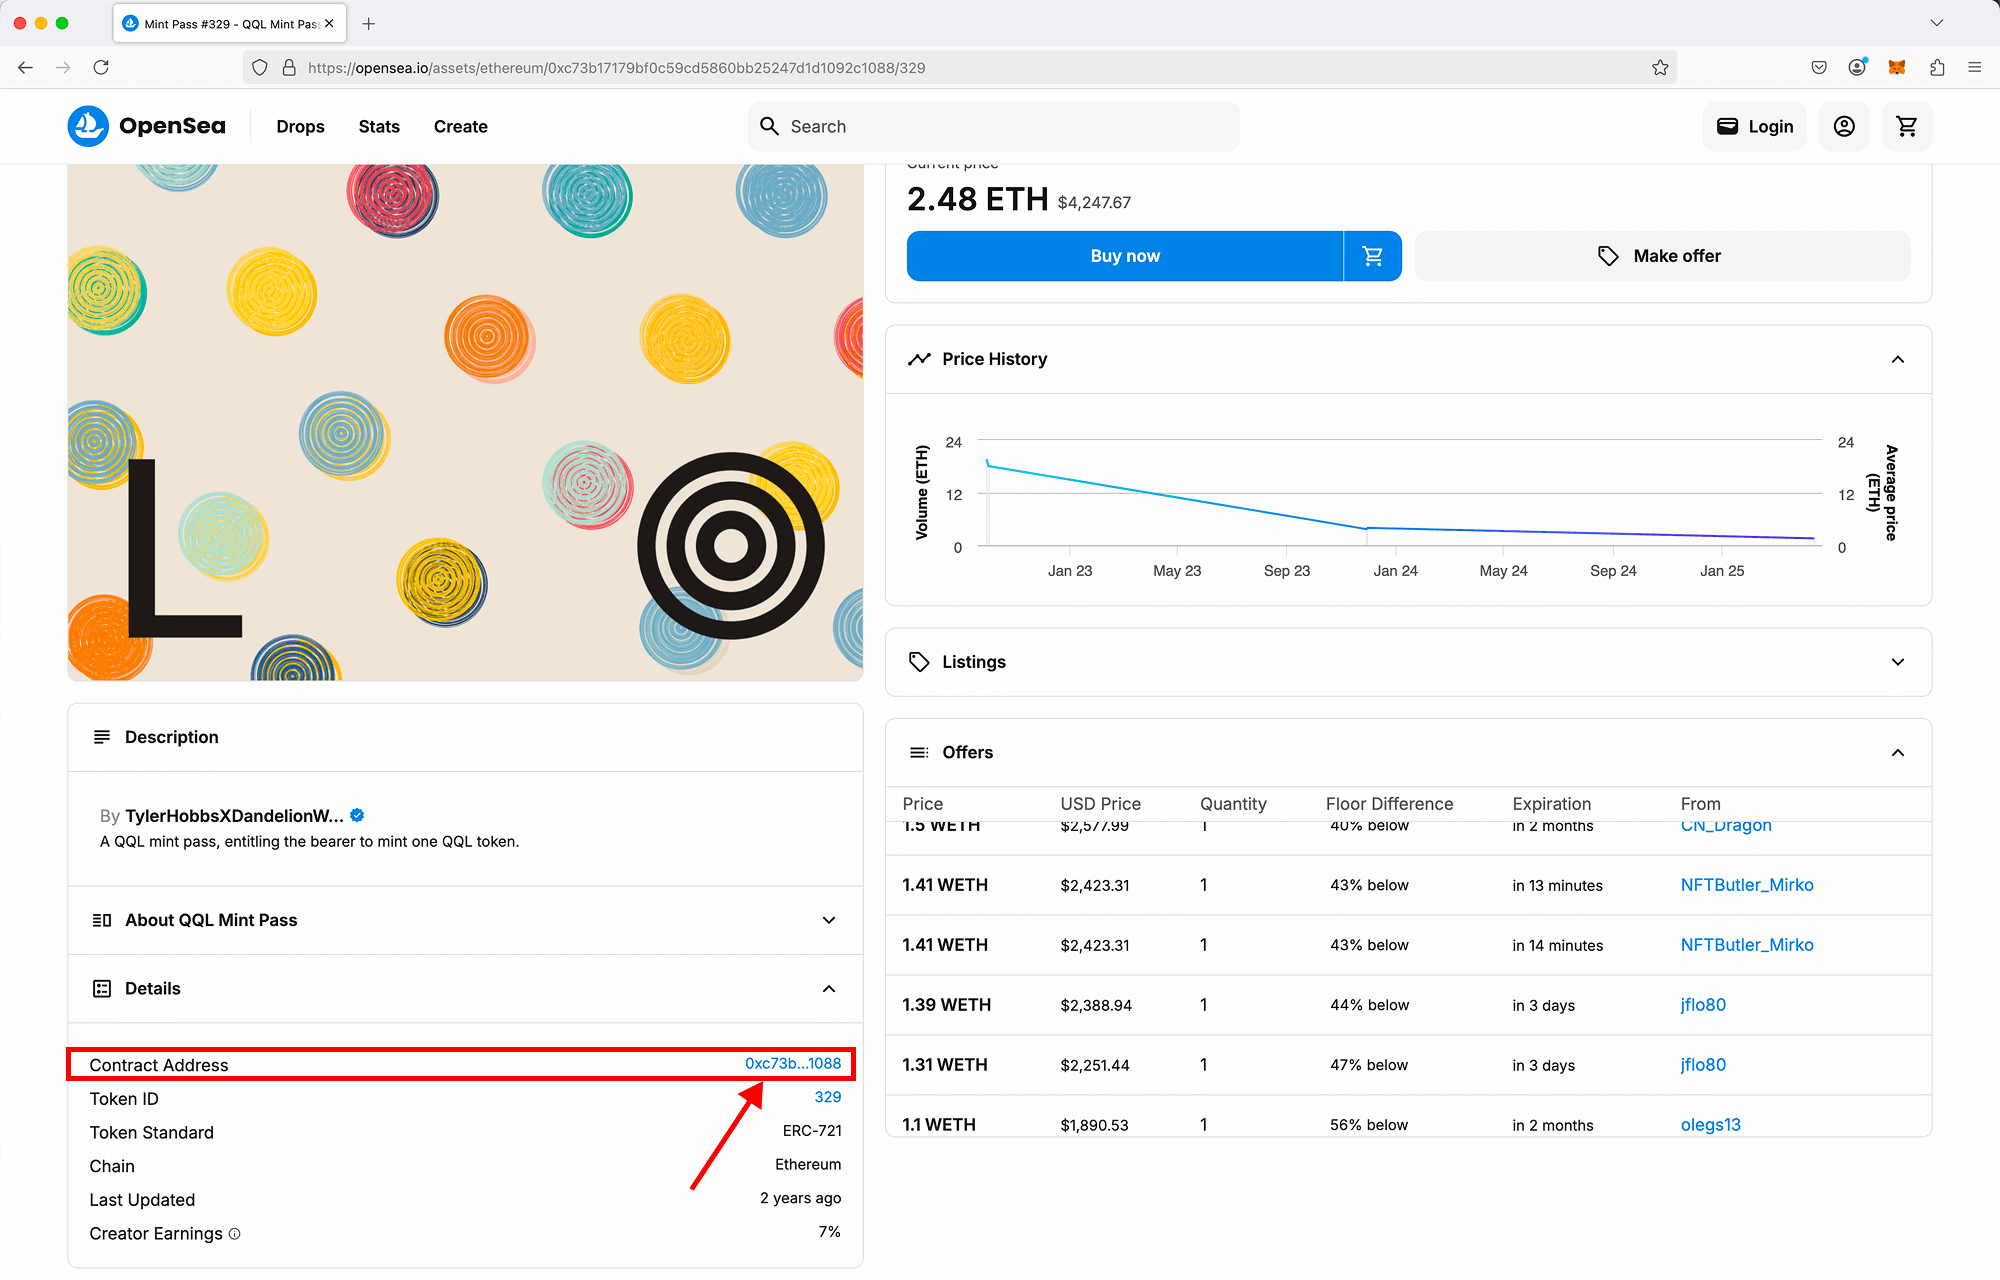Add to cart button beside Buy now
Viewport: 2000px width, 1280px height.
(1372, 256)
